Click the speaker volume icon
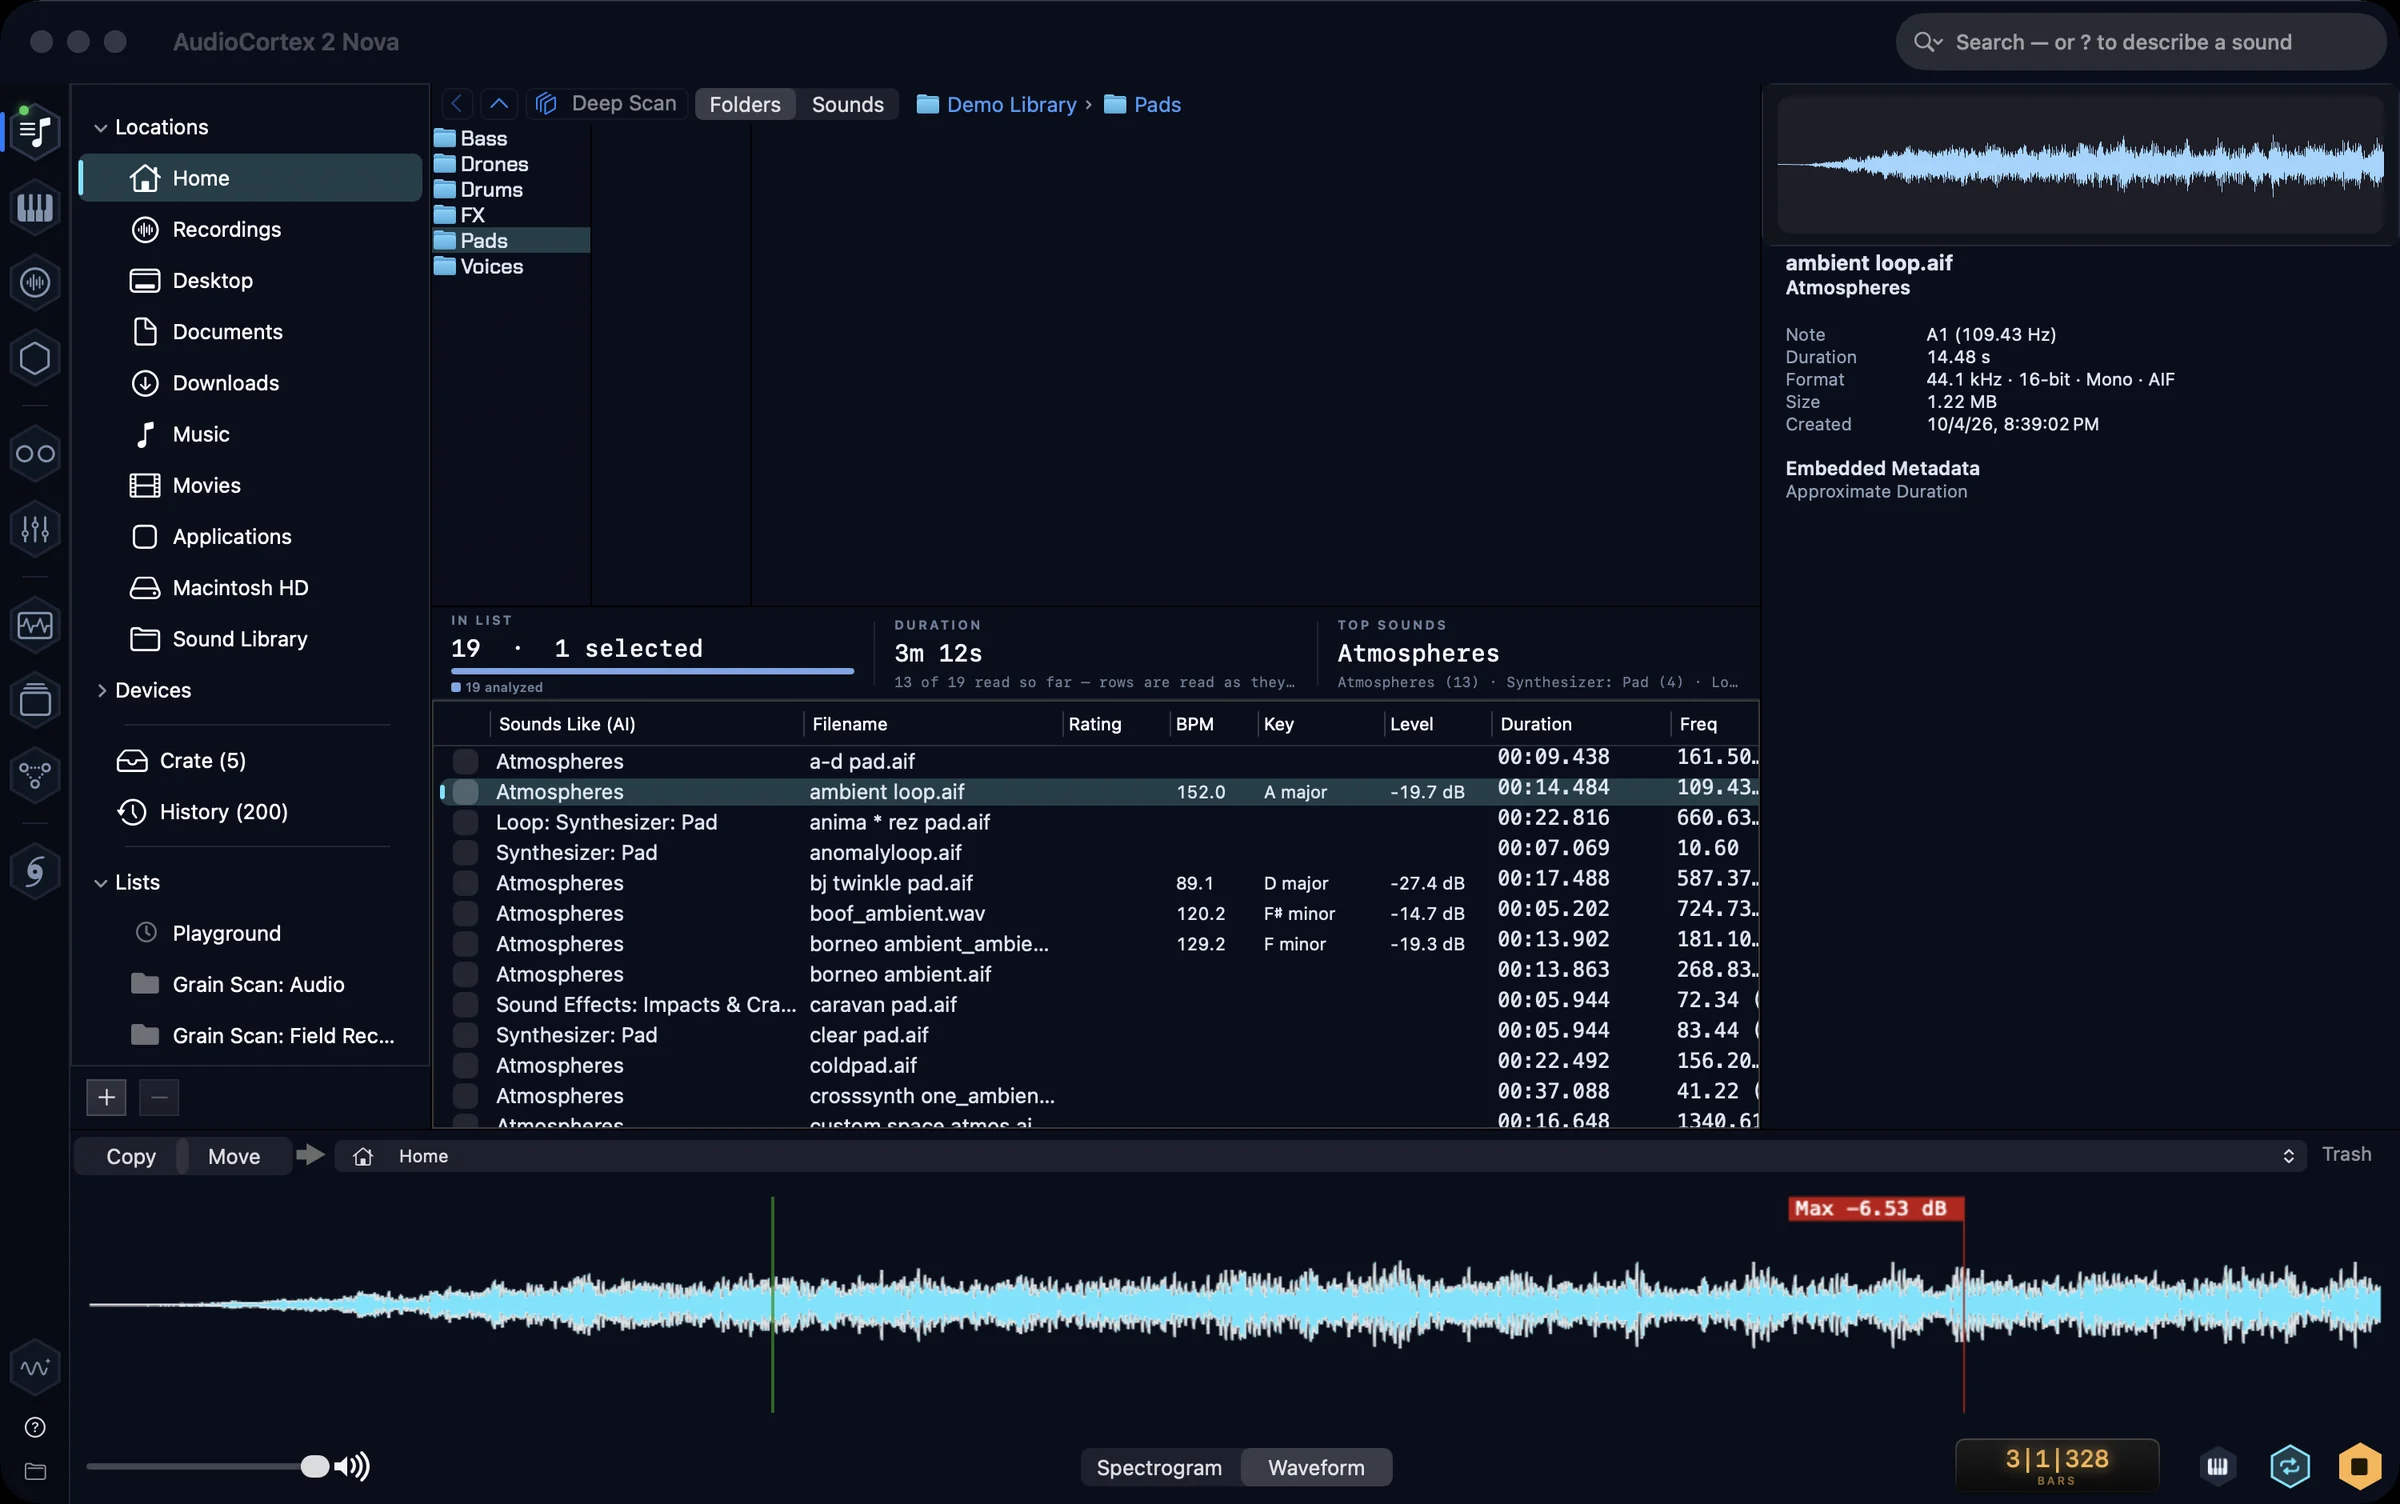 352,1466
